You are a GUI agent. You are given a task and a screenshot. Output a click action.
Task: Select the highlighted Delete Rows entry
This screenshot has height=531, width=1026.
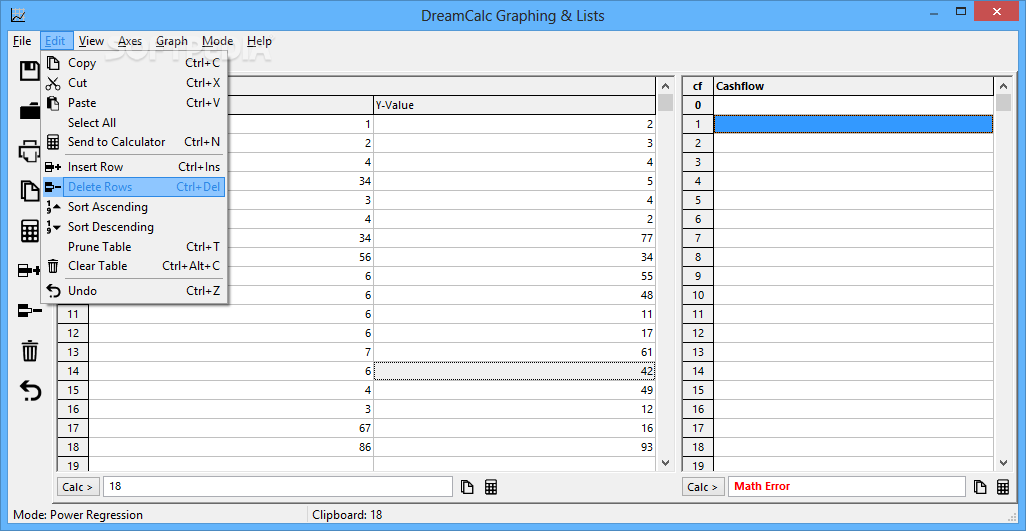click(135, 187)
